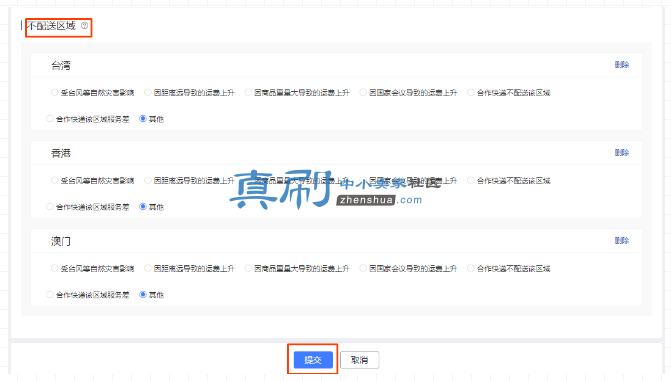Screen dimensions: 671x381
Task: Click the 台湾 region title
Action: coord(61,65)
